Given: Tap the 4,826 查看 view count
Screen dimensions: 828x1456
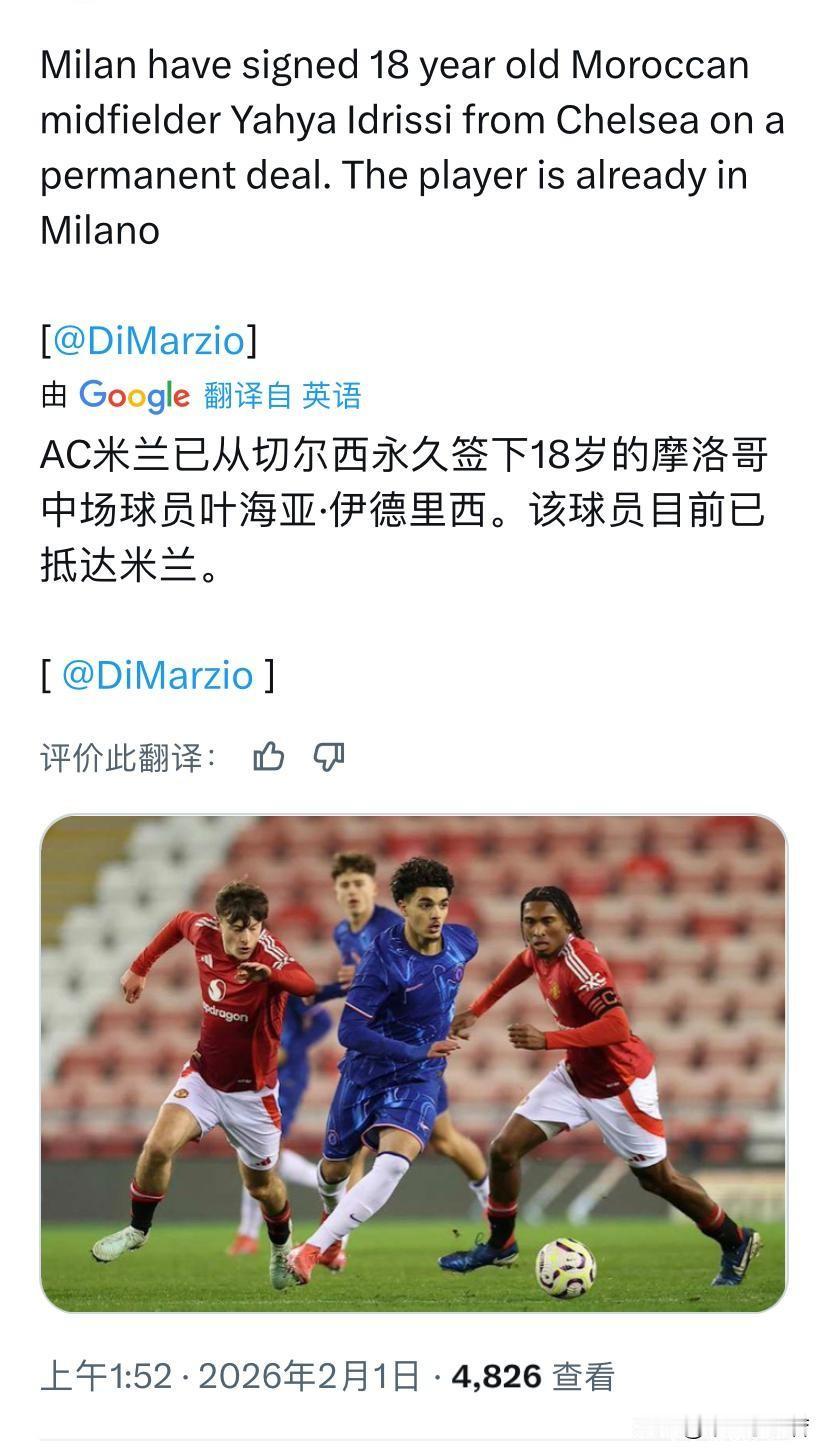Looking at the screenshot, I should click(x=533, y=1377).
